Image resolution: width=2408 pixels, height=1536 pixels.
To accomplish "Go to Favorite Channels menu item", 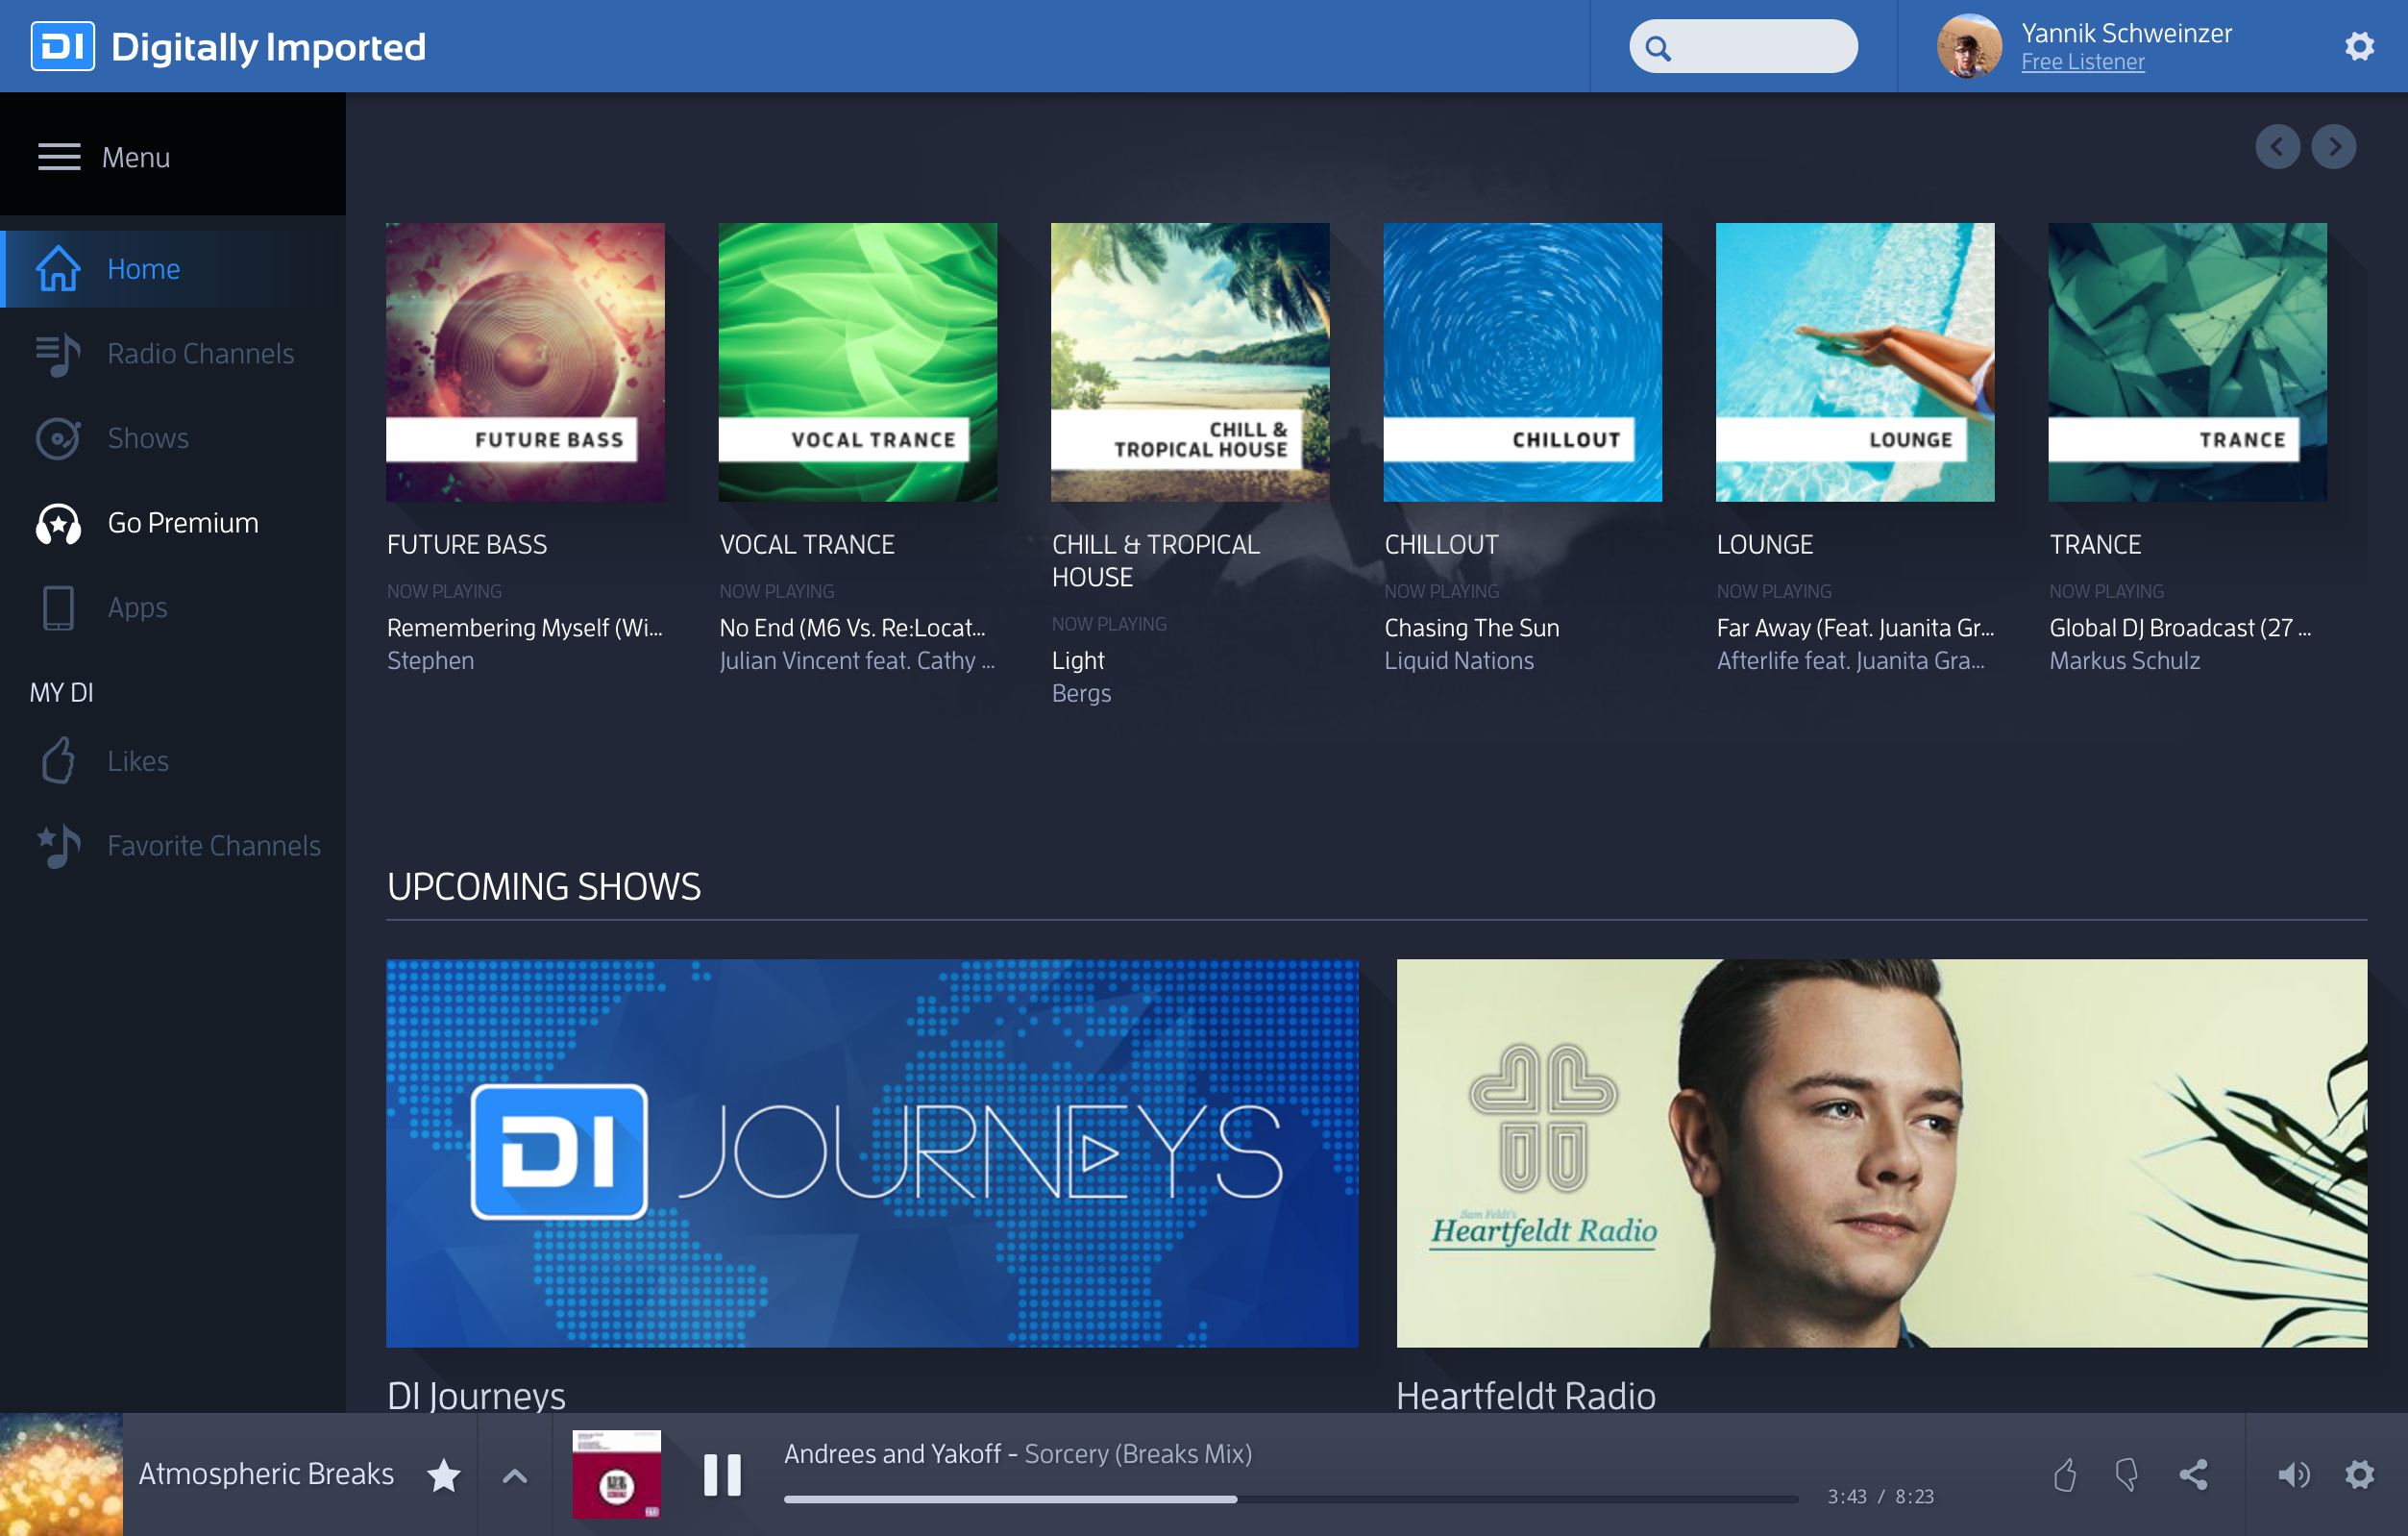I will point(213,845).
